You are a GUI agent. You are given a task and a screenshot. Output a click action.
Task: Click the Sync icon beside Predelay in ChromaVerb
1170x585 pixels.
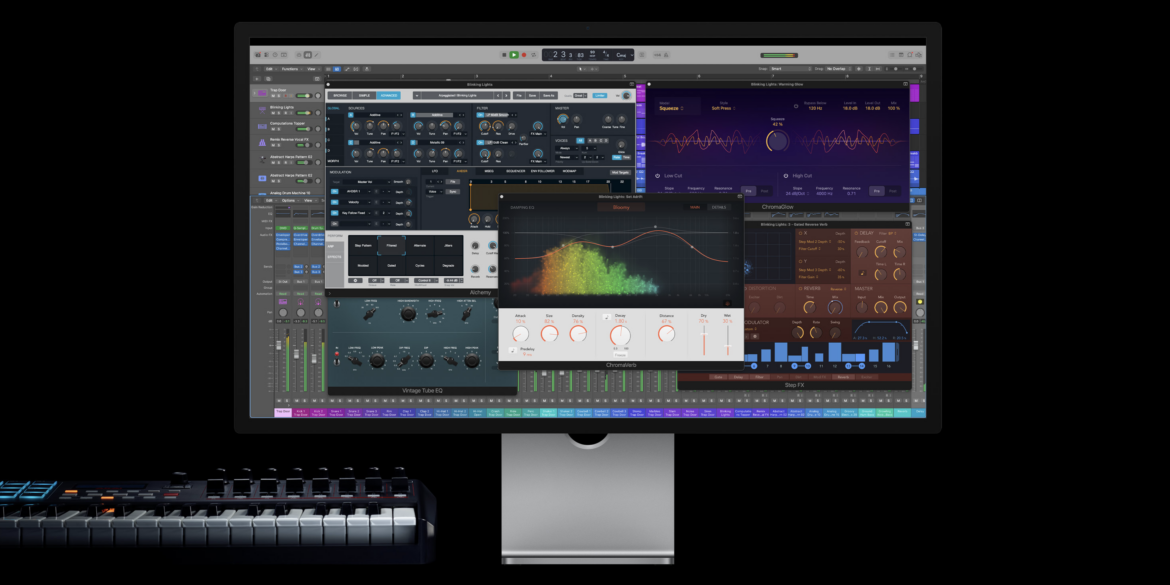pos(512,349)
